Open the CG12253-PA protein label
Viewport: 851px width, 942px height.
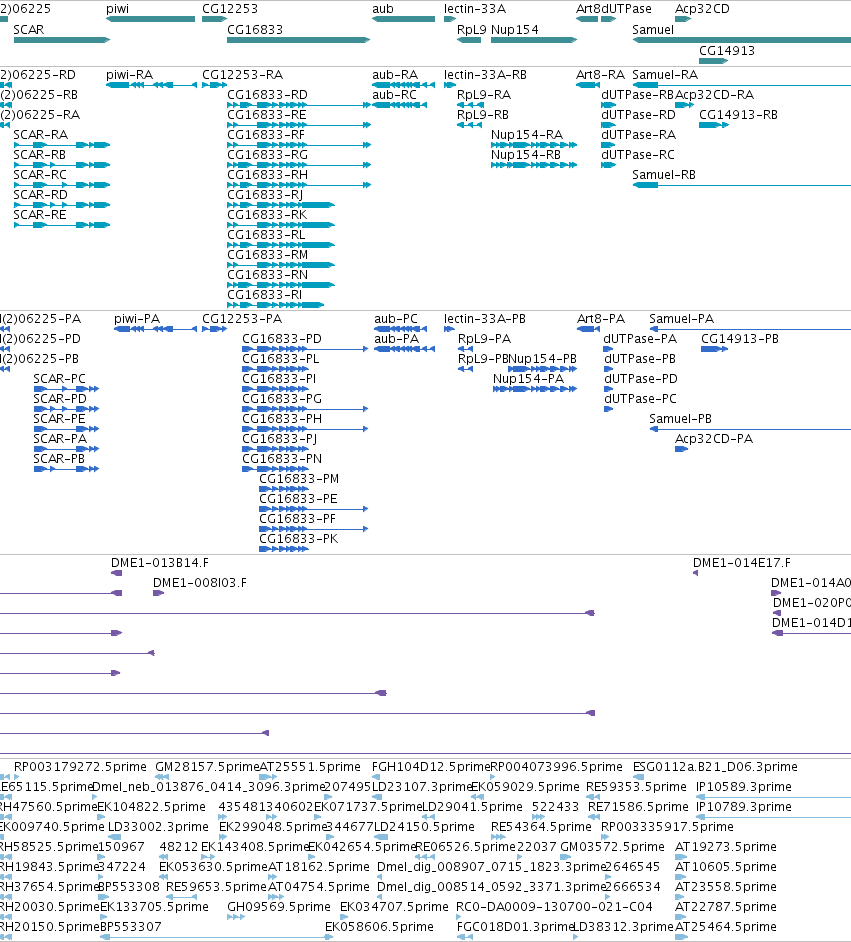242,318
